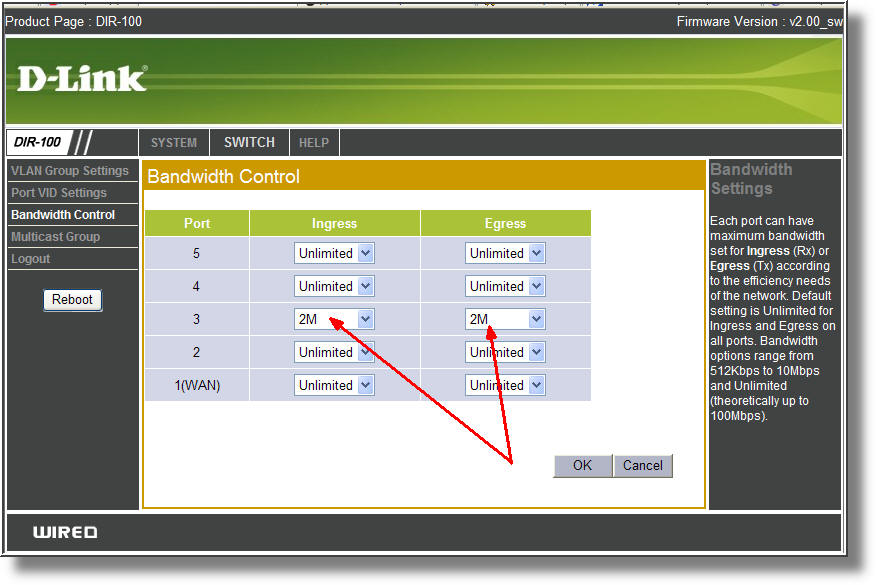This screenshot has height=585, width=877.
Task: Select Bandwidth Control in sidebar
Action: (63, 215)
